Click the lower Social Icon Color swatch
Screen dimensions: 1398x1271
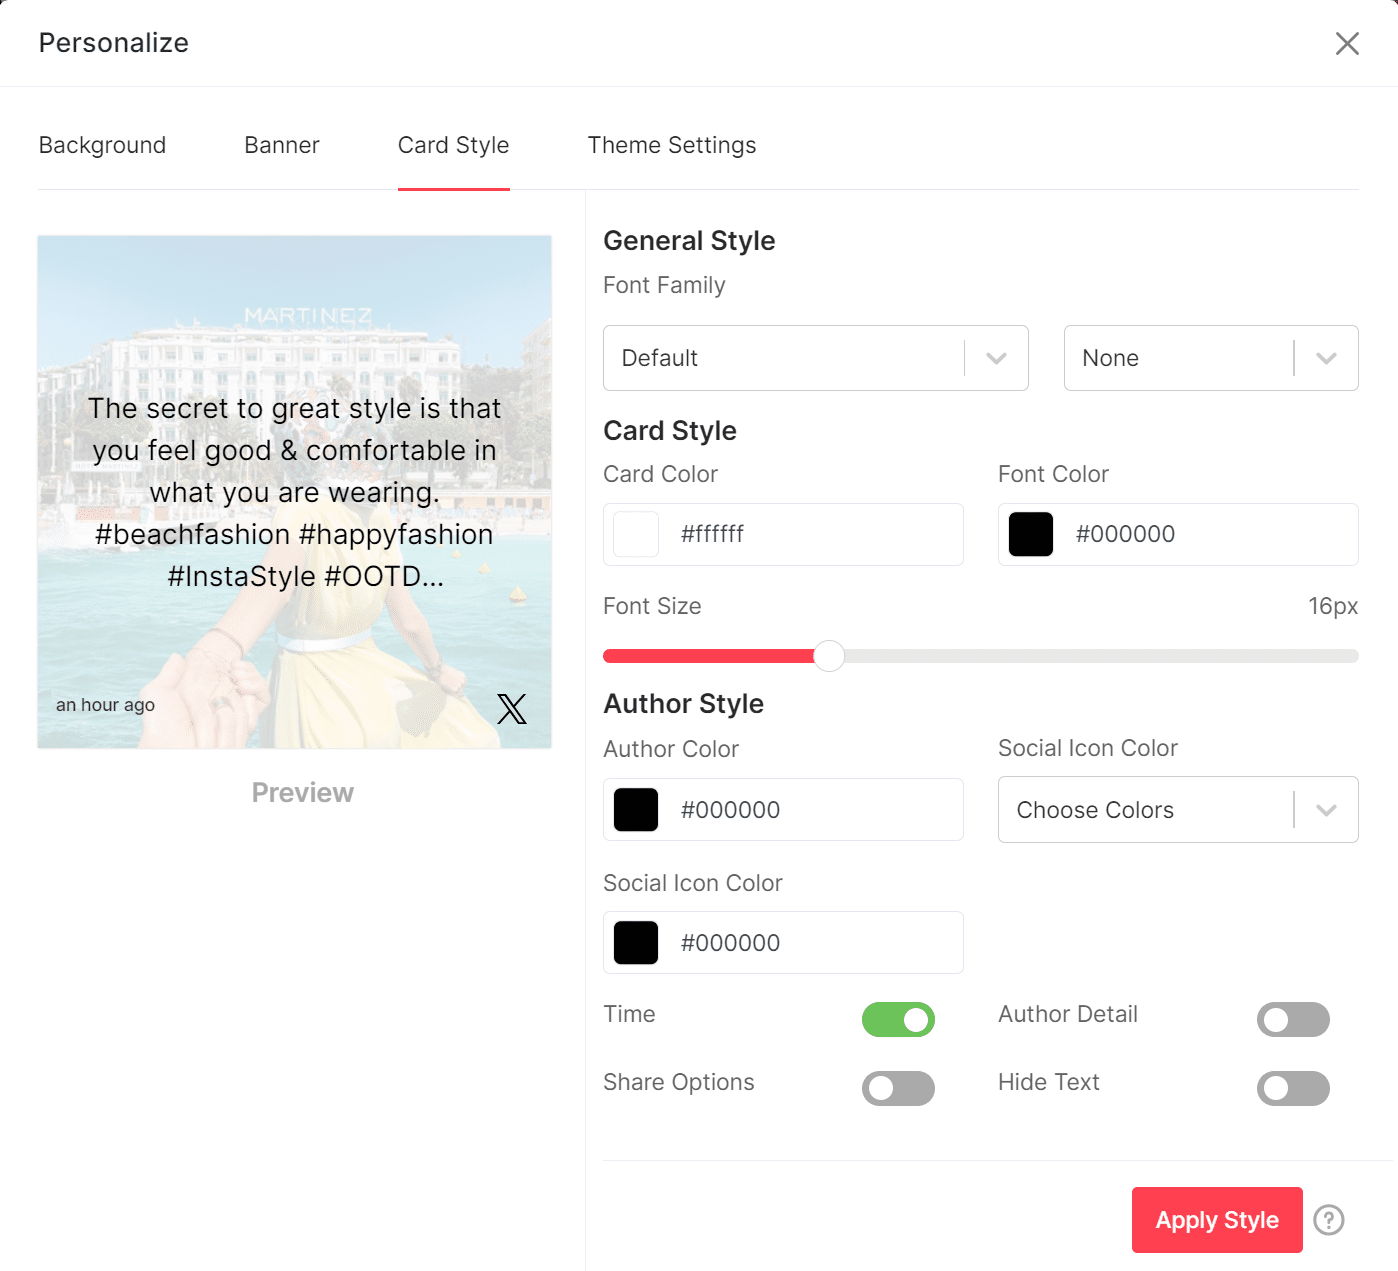636,943
